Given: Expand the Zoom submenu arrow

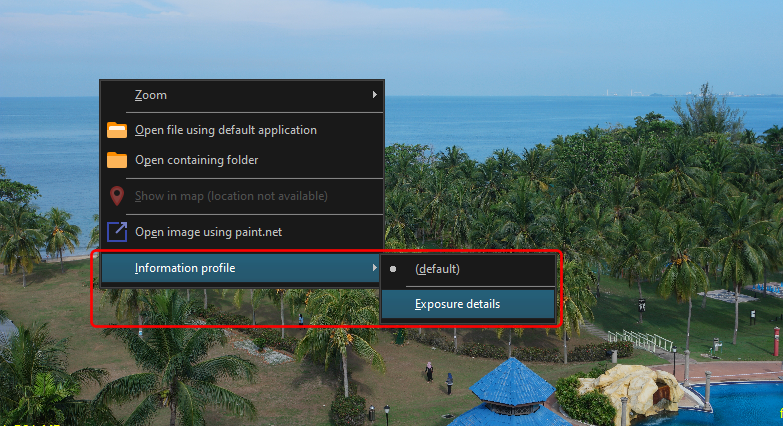Looking at the screenshot, I should point(375,95).
